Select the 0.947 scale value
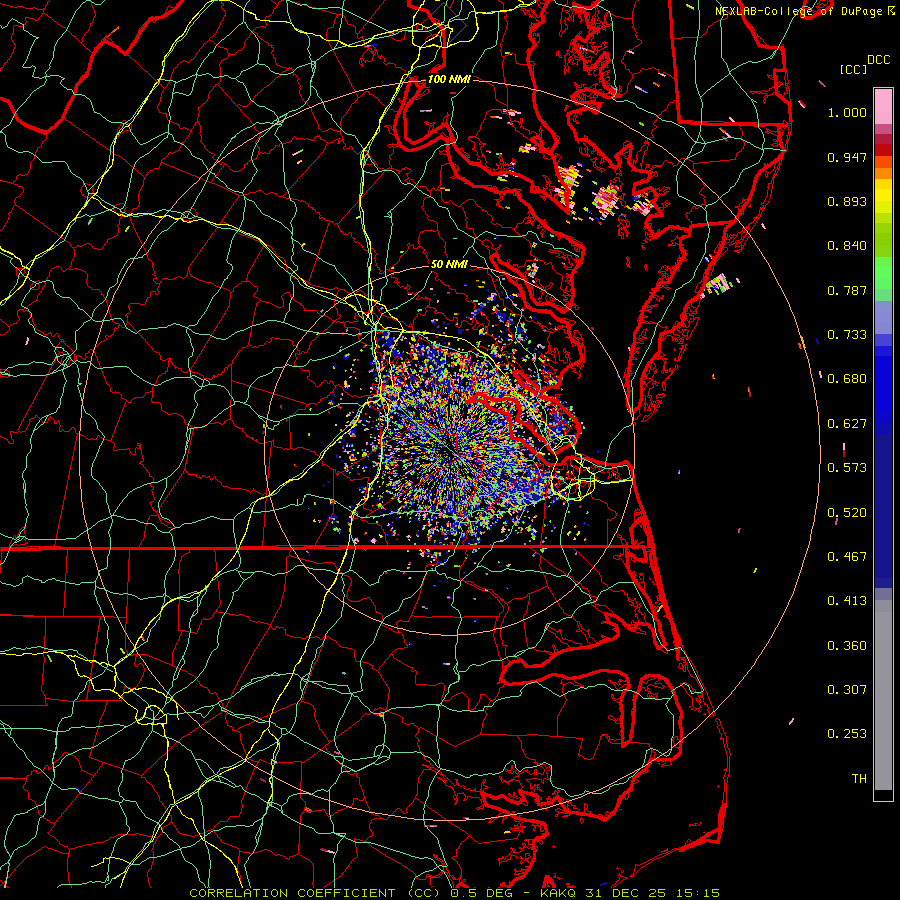The width and height of the screenshot is (900, 900). pos(847,157)
